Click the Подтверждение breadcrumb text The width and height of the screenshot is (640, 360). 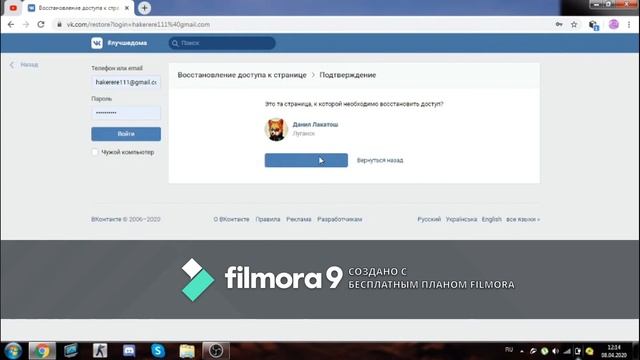tap(348, 75)
